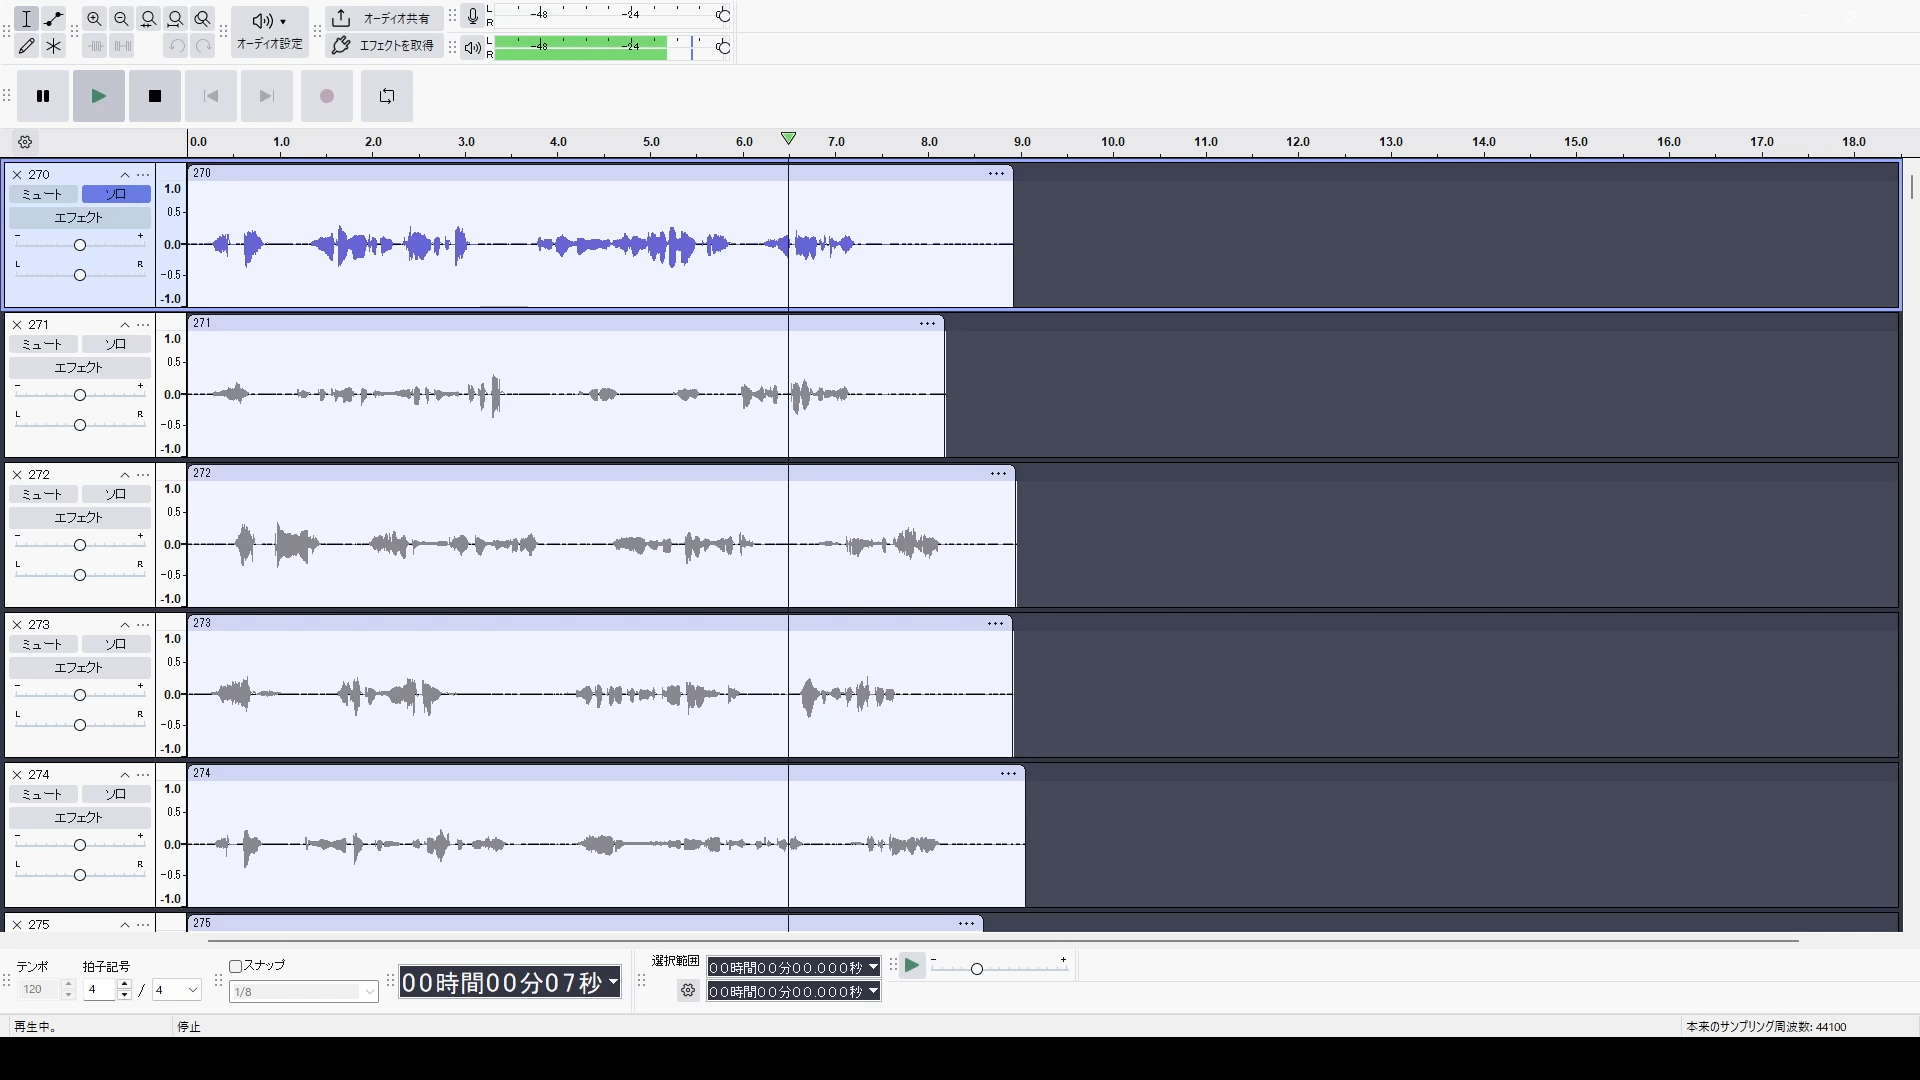Toggle ソロ on track 270
The height and width of the screenshot is (1080, 1920).
pos(116,194)
